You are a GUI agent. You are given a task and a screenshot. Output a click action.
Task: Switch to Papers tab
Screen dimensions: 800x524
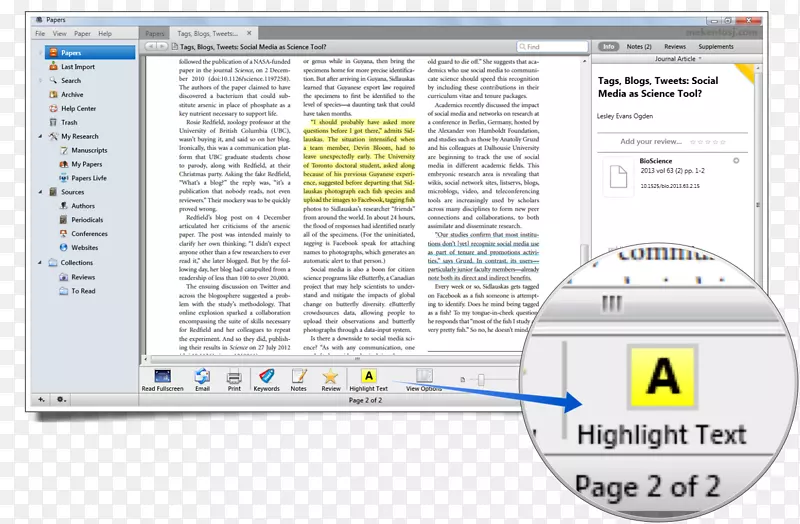(155, 34)
